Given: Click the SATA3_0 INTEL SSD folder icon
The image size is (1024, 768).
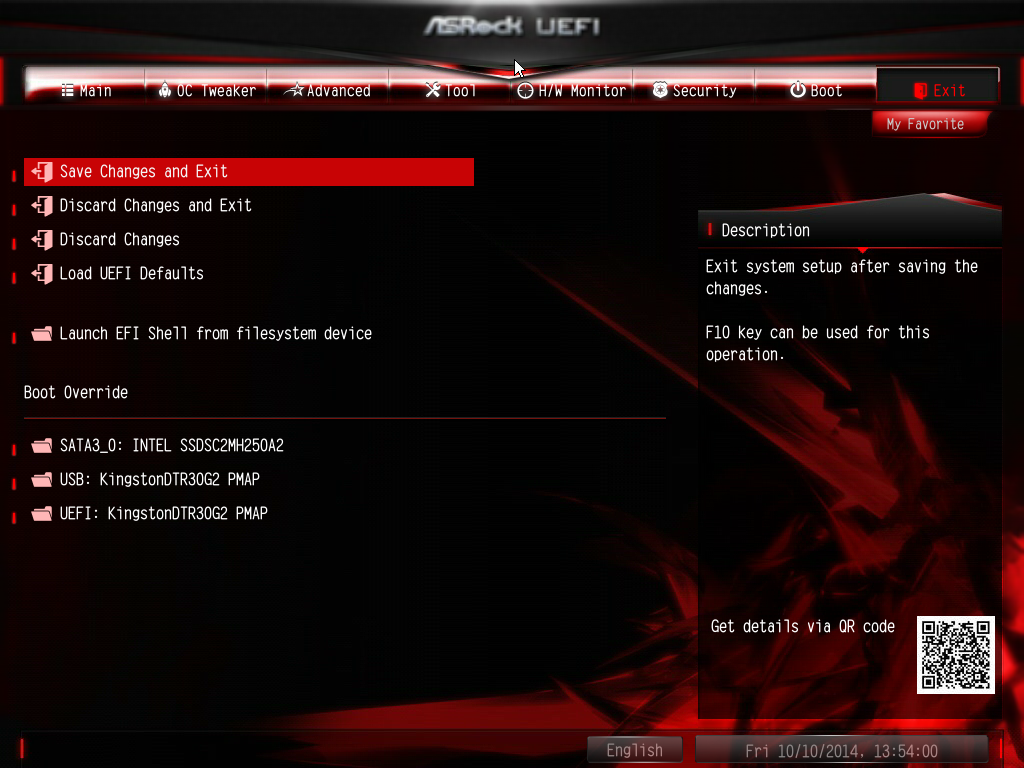Looking at the screenshot, I should point(42,446).
